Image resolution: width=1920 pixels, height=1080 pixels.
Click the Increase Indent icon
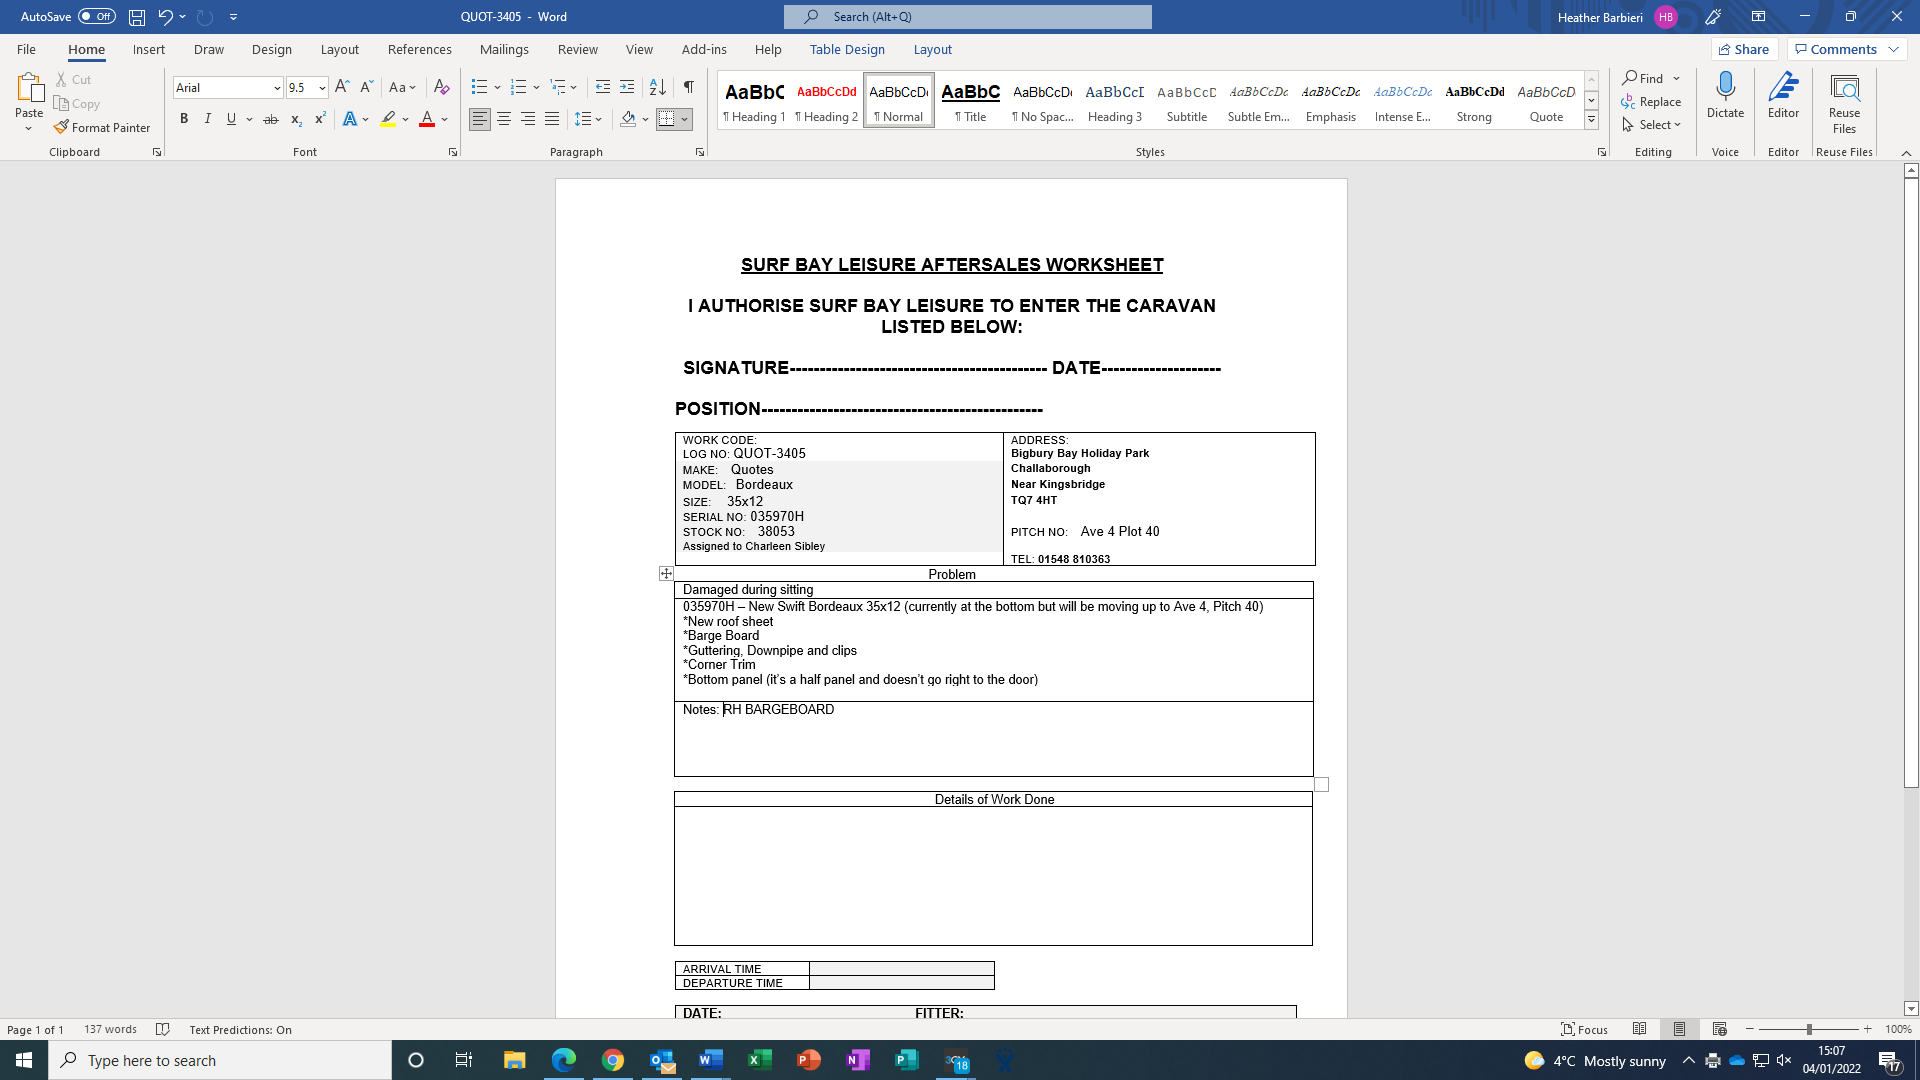pos(627,87)
